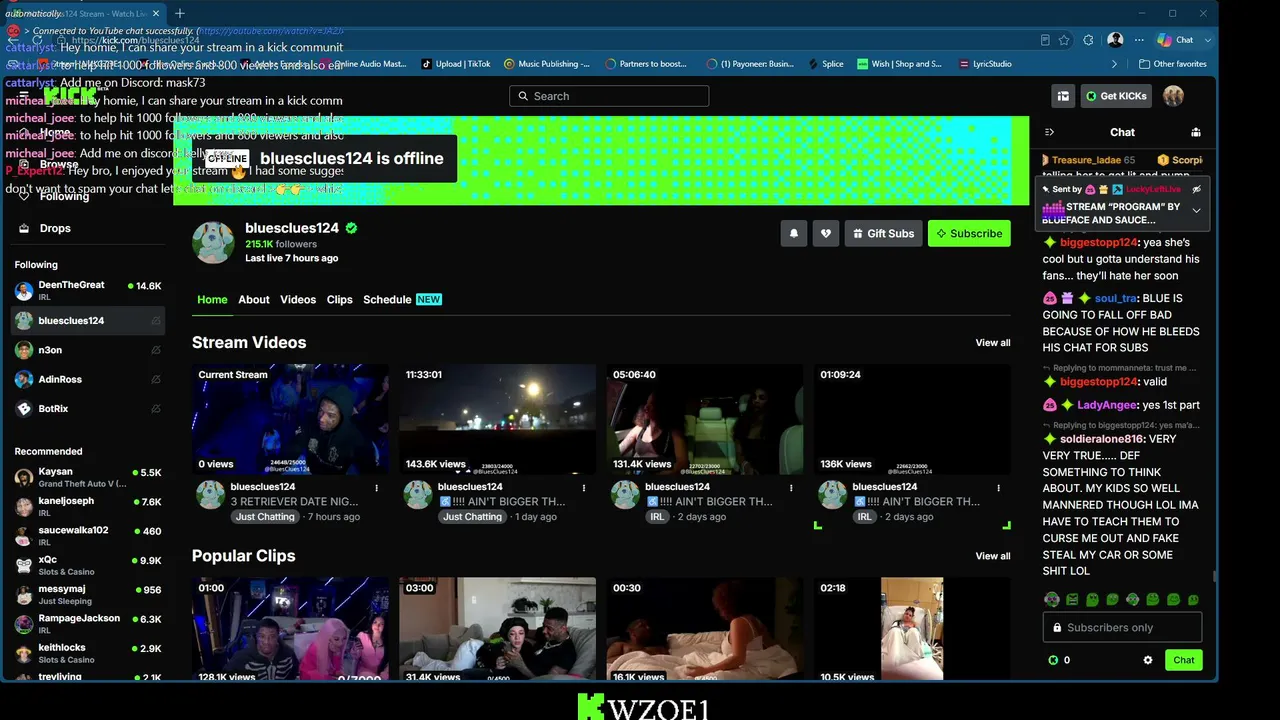This screenshot has height=720, width=1280.
Task: Click bluesclues124 profile avatar on channel header
Action: coord(213,243)
